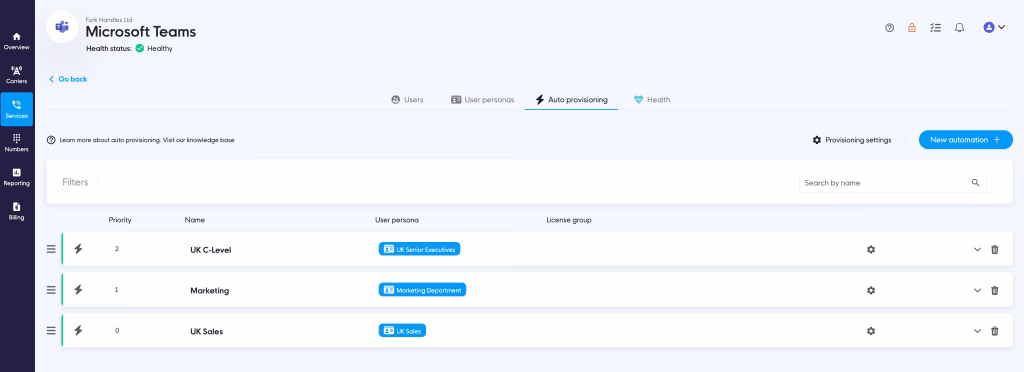Click the lightning bolt icon in UK Sales row
This screenshot has height=372, width=1024.
(x=78, y=330)
